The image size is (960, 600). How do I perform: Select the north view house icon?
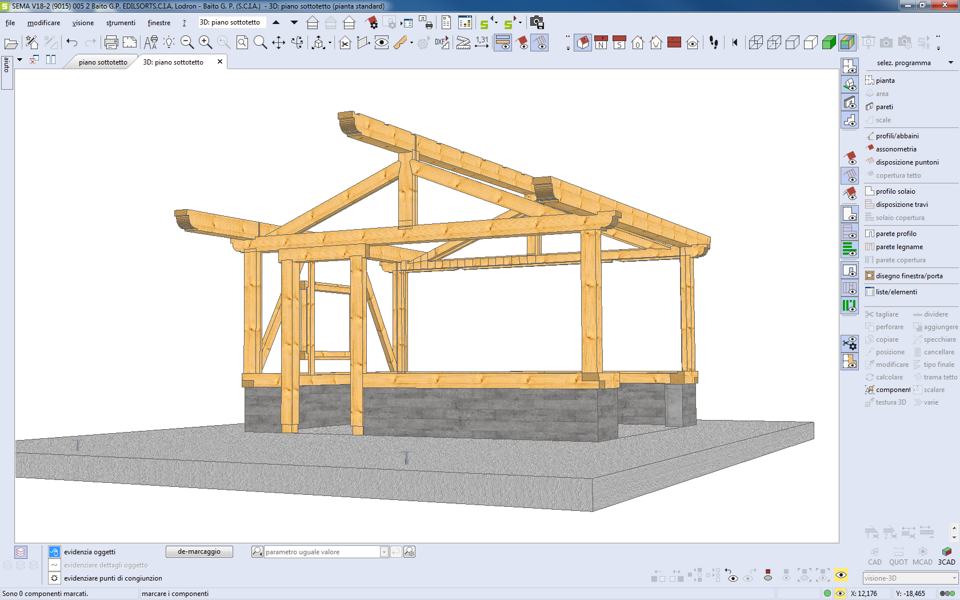[x=601, y=43]
